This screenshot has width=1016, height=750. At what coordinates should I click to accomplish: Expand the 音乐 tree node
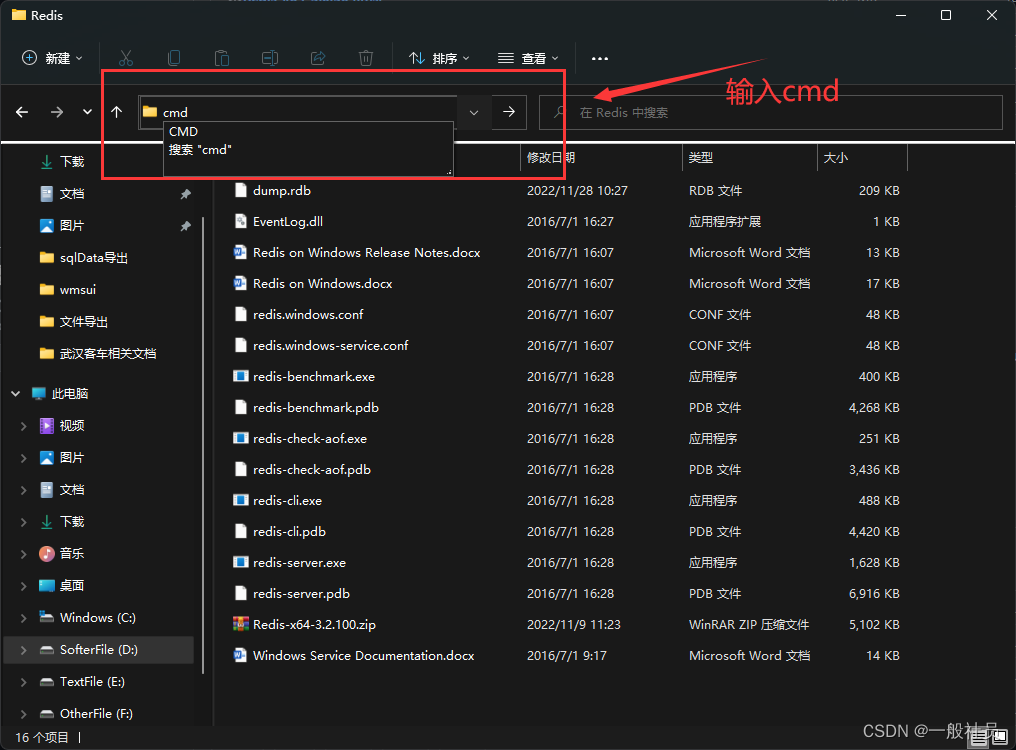click(23, 554)
